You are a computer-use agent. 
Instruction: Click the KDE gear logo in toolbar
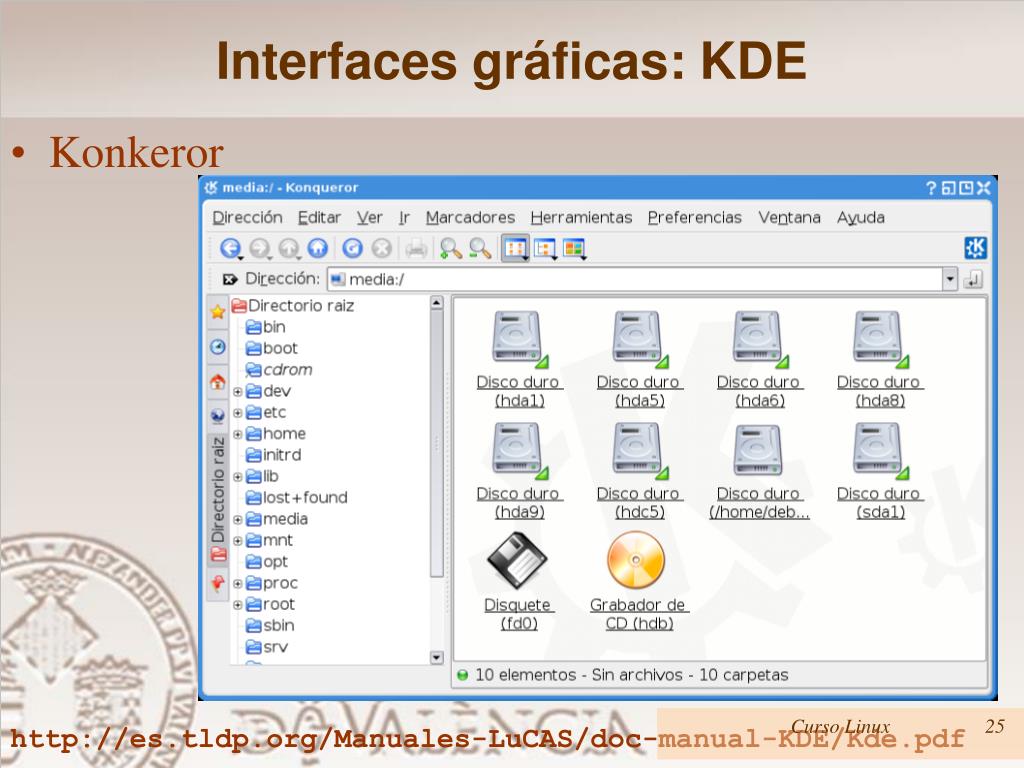coord(975,248)
